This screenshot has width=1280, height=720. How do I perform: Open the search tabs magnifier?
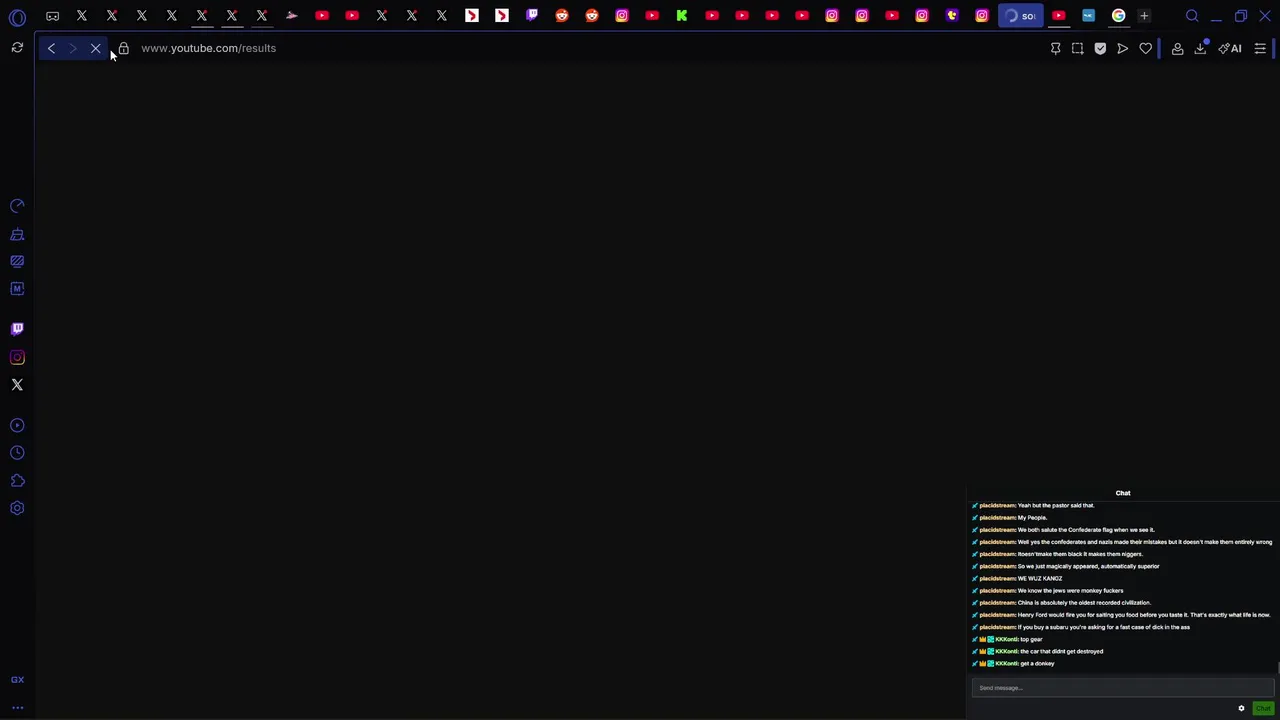pyautogui.click(x=1192, y=15)
